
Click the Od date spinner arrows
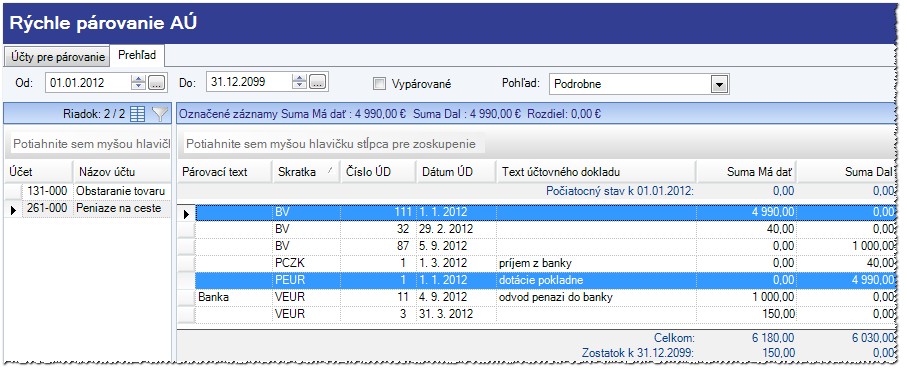pyautogui.click(x=138, y=83)
